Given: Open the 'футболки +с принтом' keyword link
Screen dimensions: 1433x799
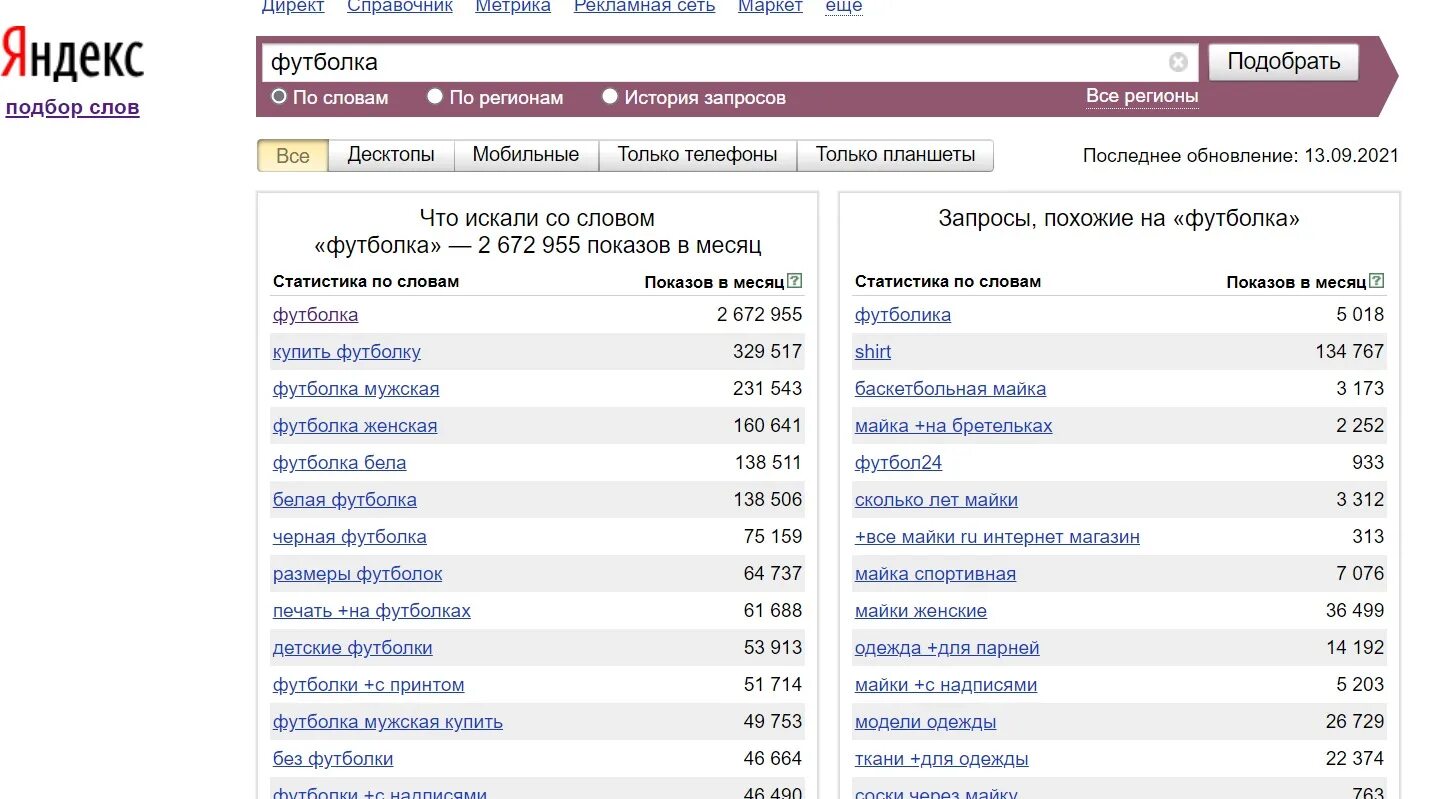Looking at the screenshot, I should pos(369,685).
